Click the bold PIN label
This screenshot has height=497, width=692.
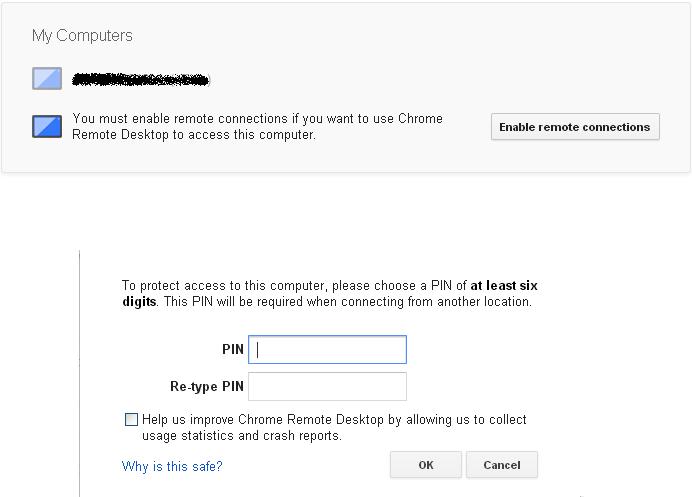[x=233, y=349]
